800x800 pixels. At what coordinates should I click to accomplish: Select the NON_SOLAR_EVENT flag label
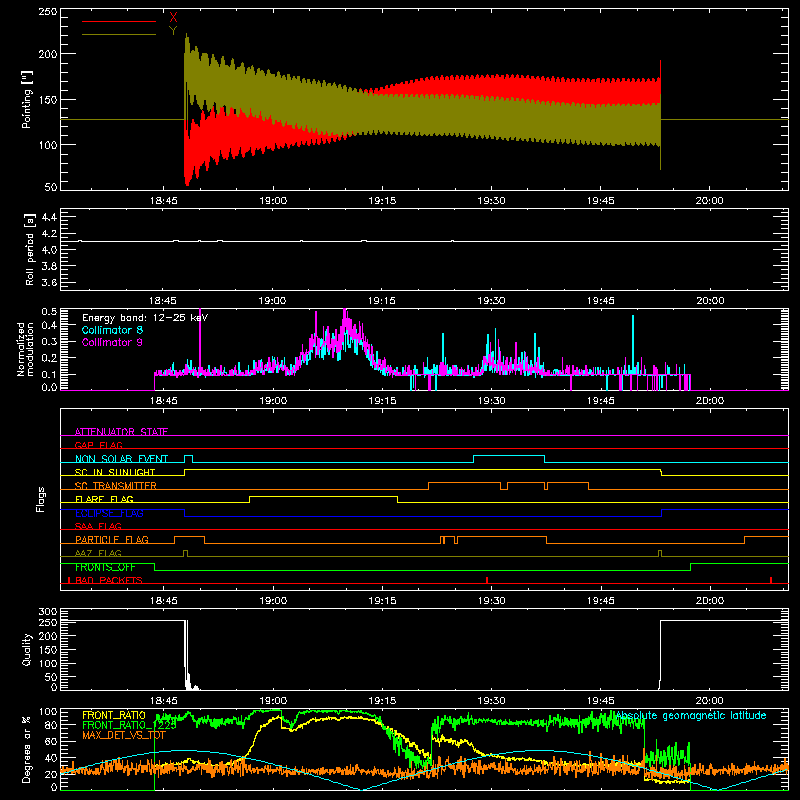[x=121, y=459]
